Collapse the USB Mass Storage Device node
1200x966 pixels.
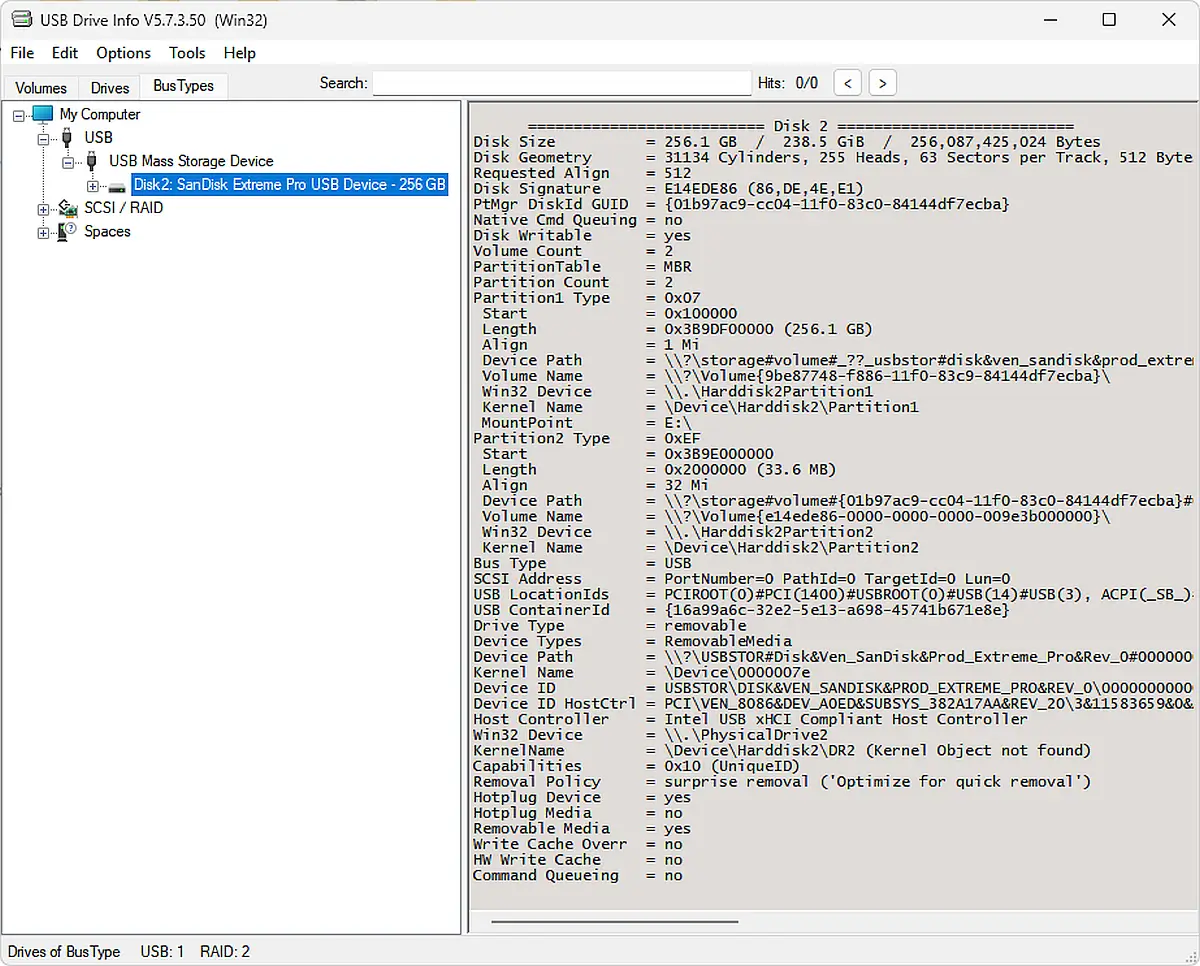[68, 162]
